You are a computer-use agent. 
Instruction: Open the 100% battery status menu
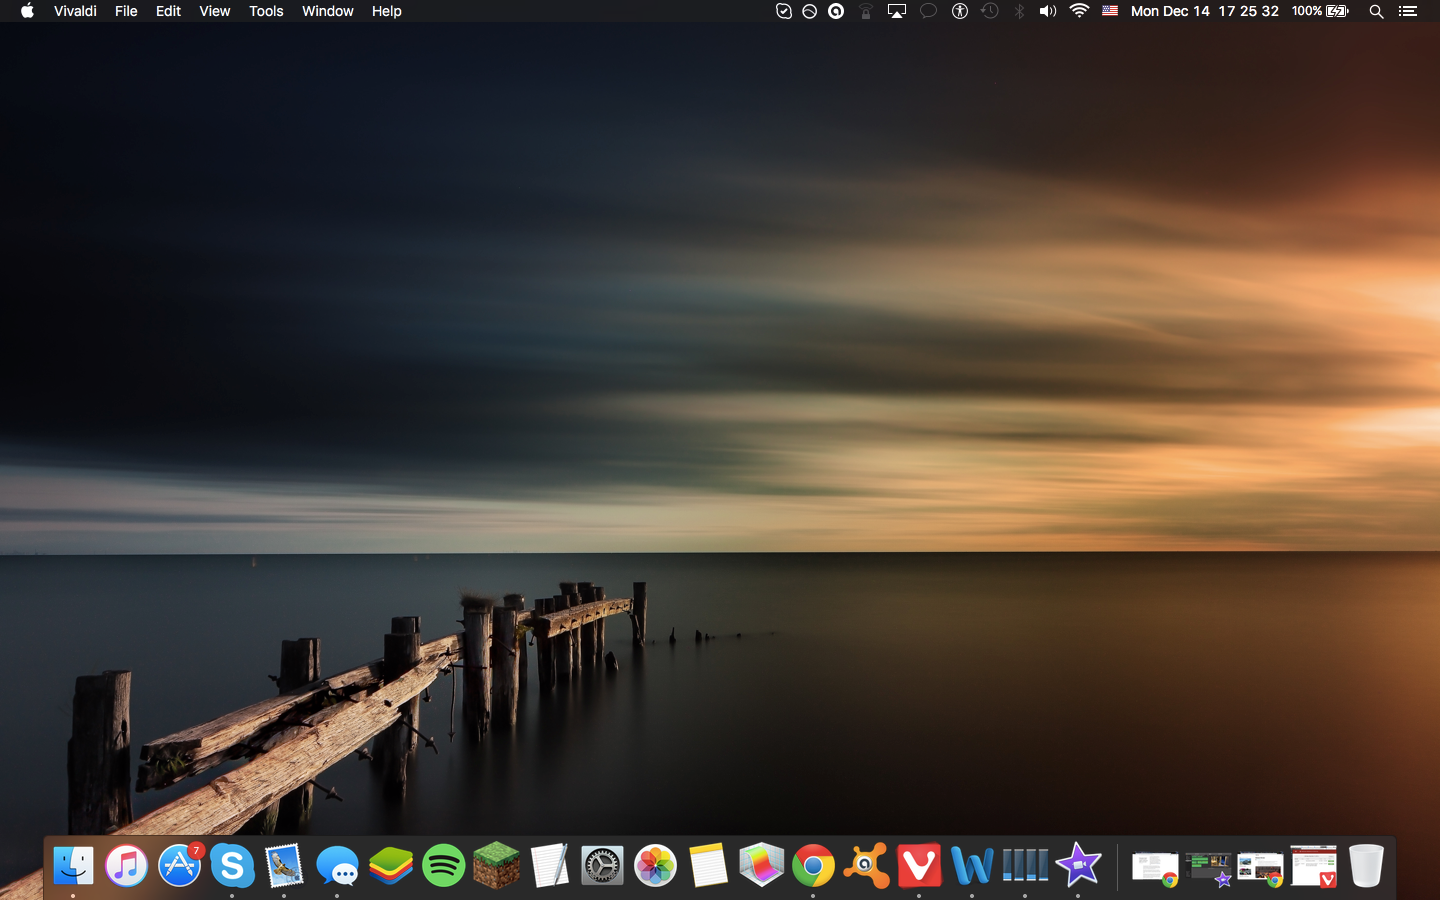1320,11
